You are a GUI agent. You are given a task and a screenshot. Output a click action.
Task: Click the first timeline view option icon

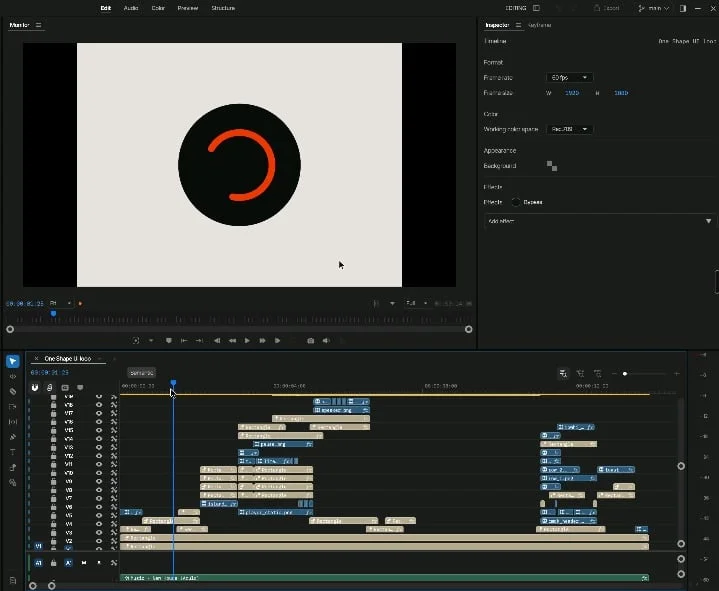tap(563, 374)
